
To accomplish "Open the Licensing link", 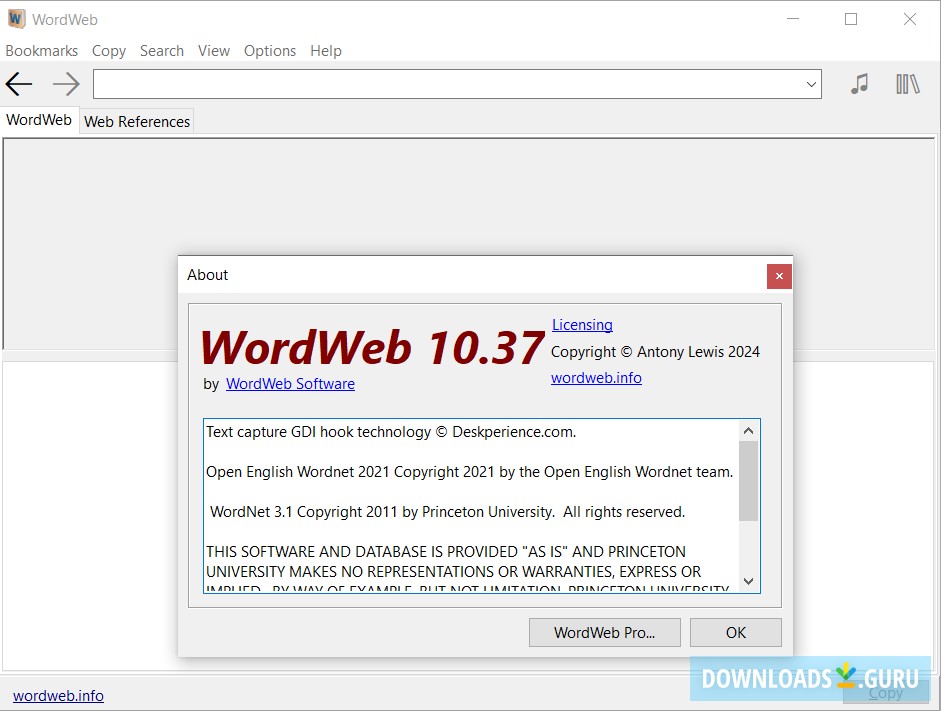I will click(582, 324).
